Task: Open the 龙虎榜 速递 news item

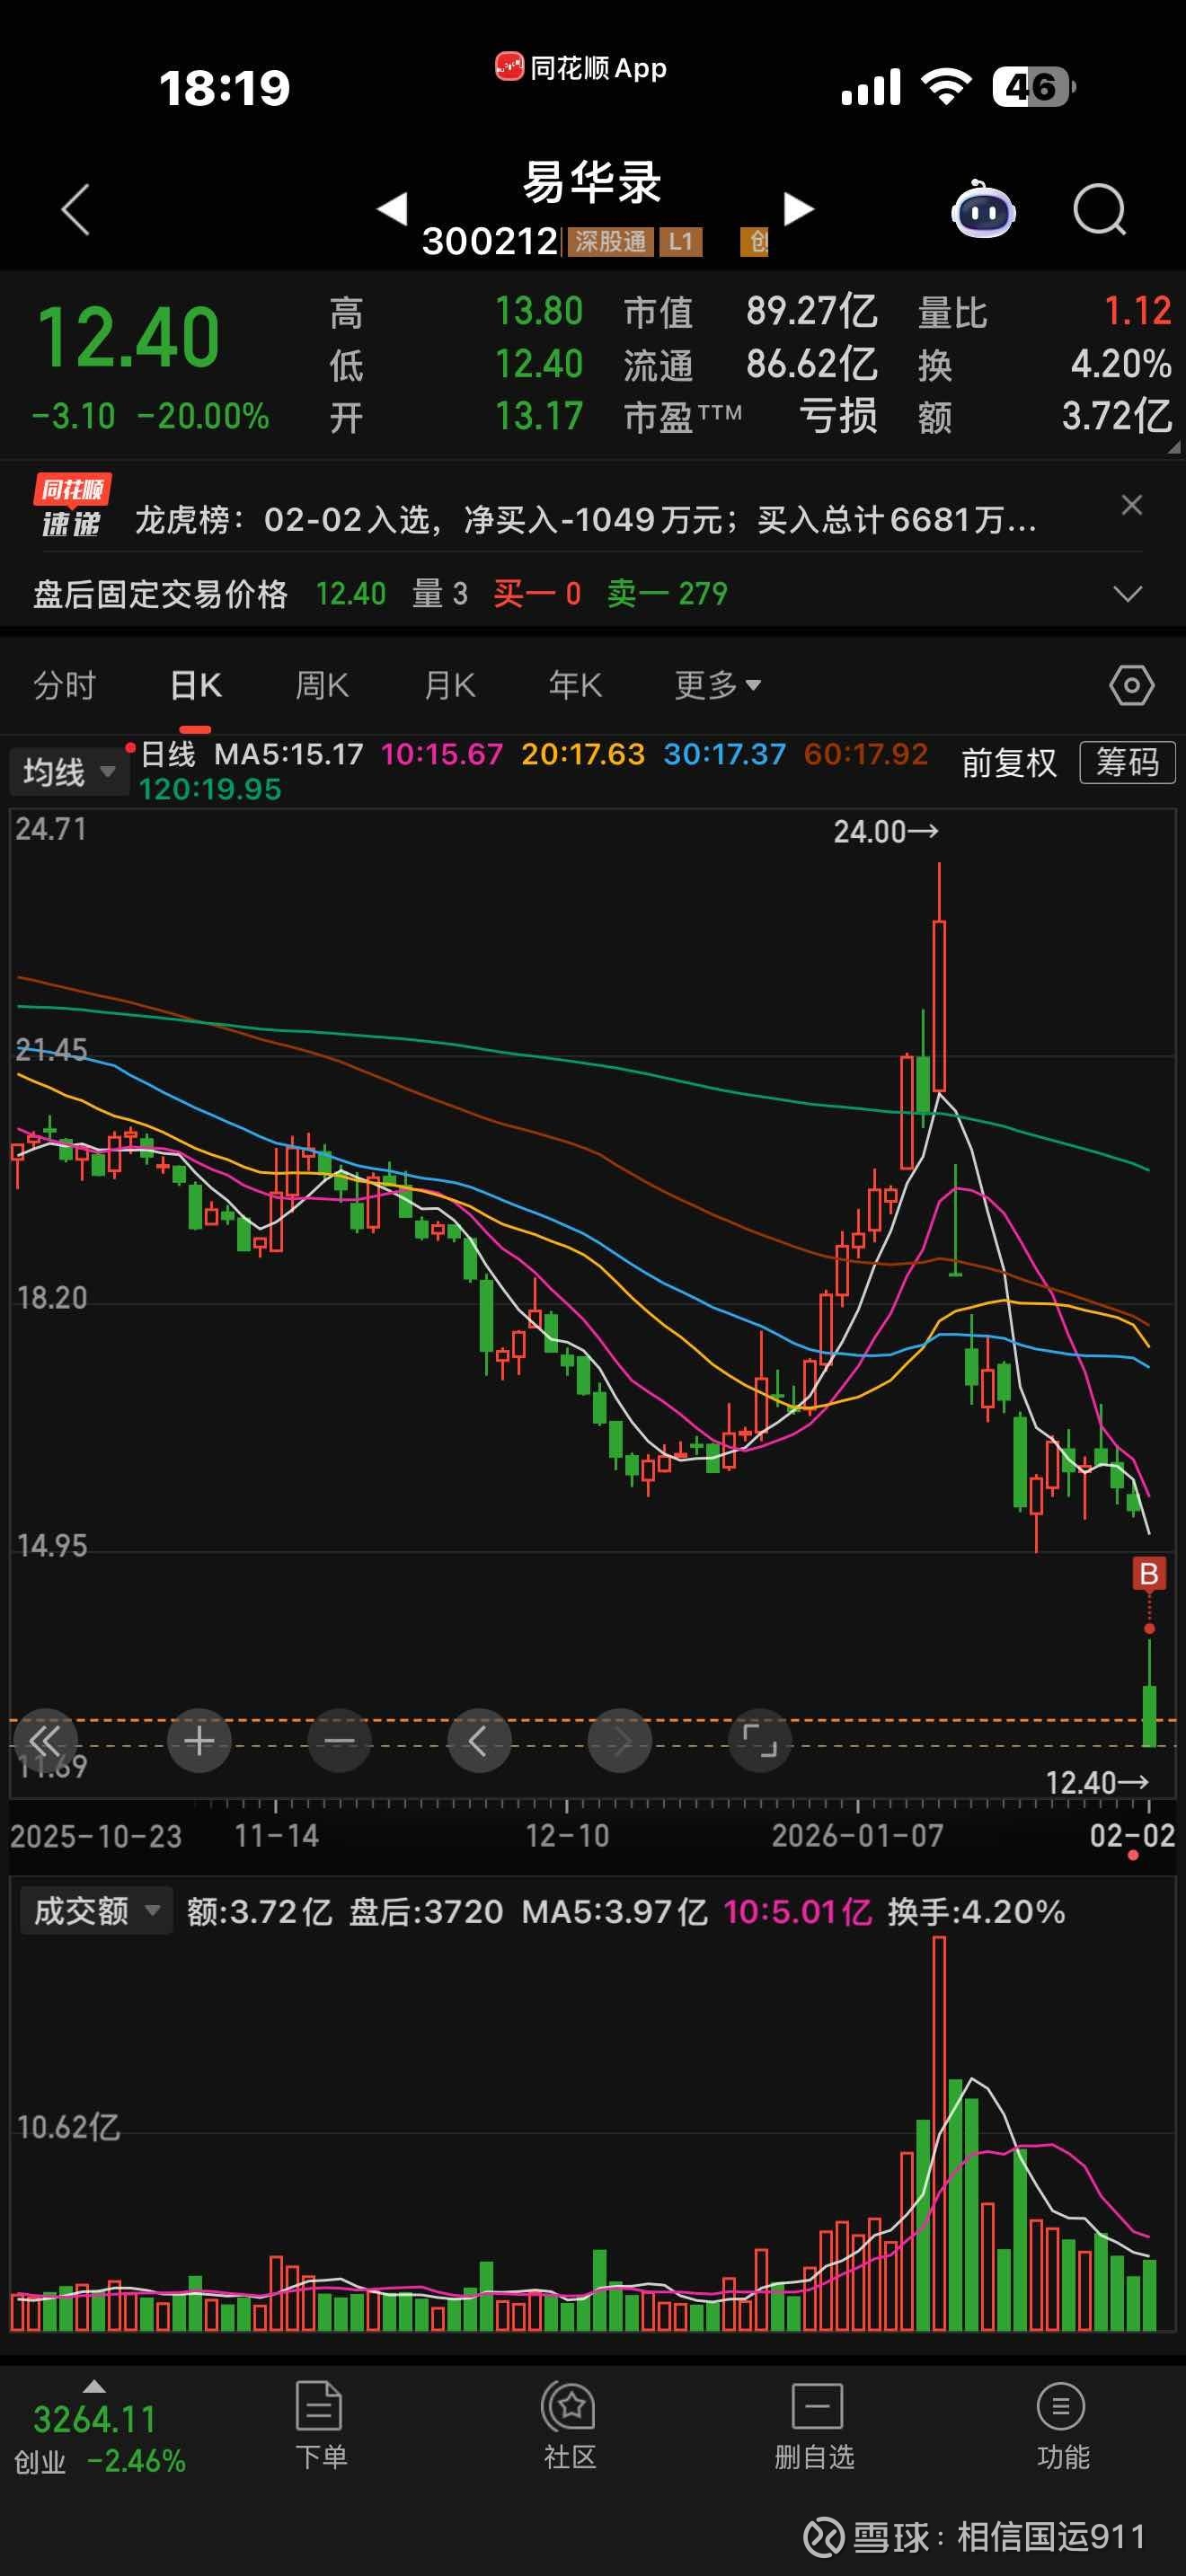Action: click(585, 520)
